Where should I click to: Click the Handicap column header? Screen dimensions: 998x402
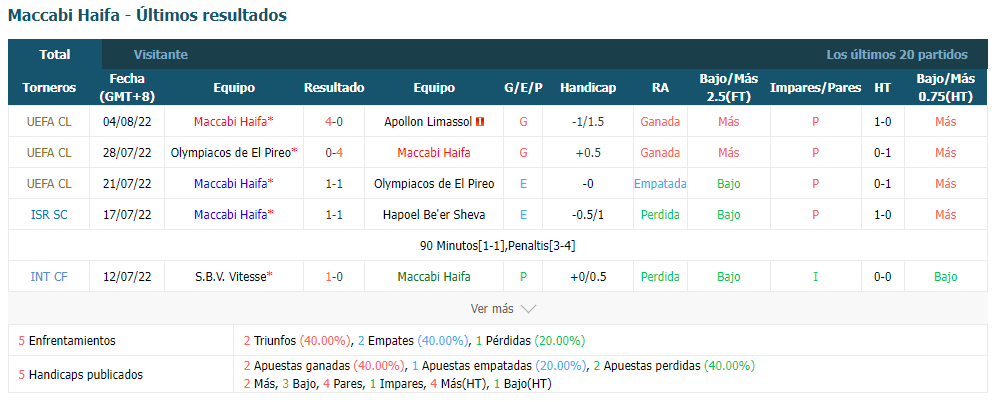[x=588, y=88]
